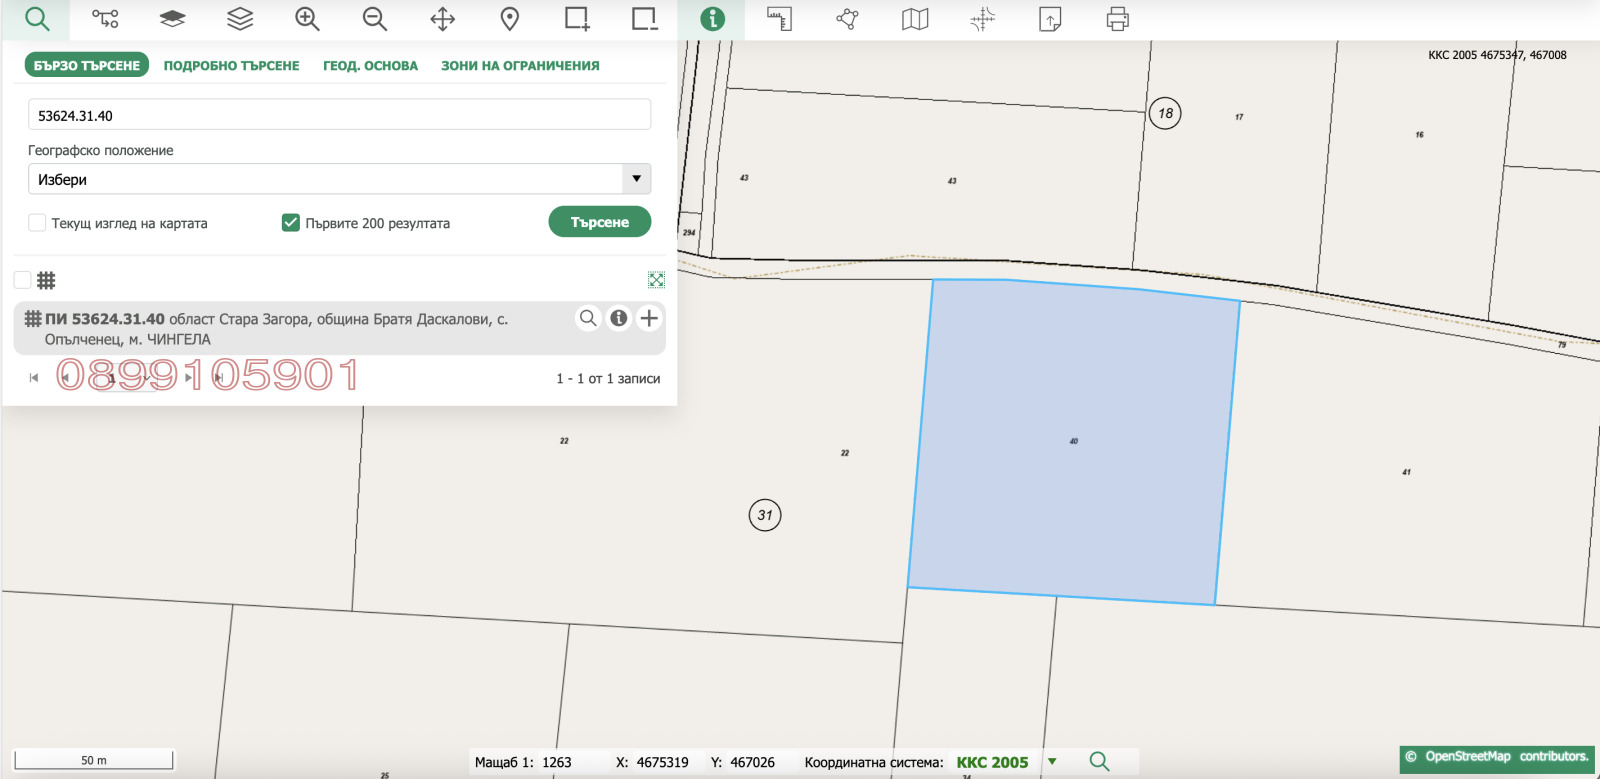The height and width of the screenshot is (779, 1600).
Task: Activate the info identify tool
Action: click(712, 19)
